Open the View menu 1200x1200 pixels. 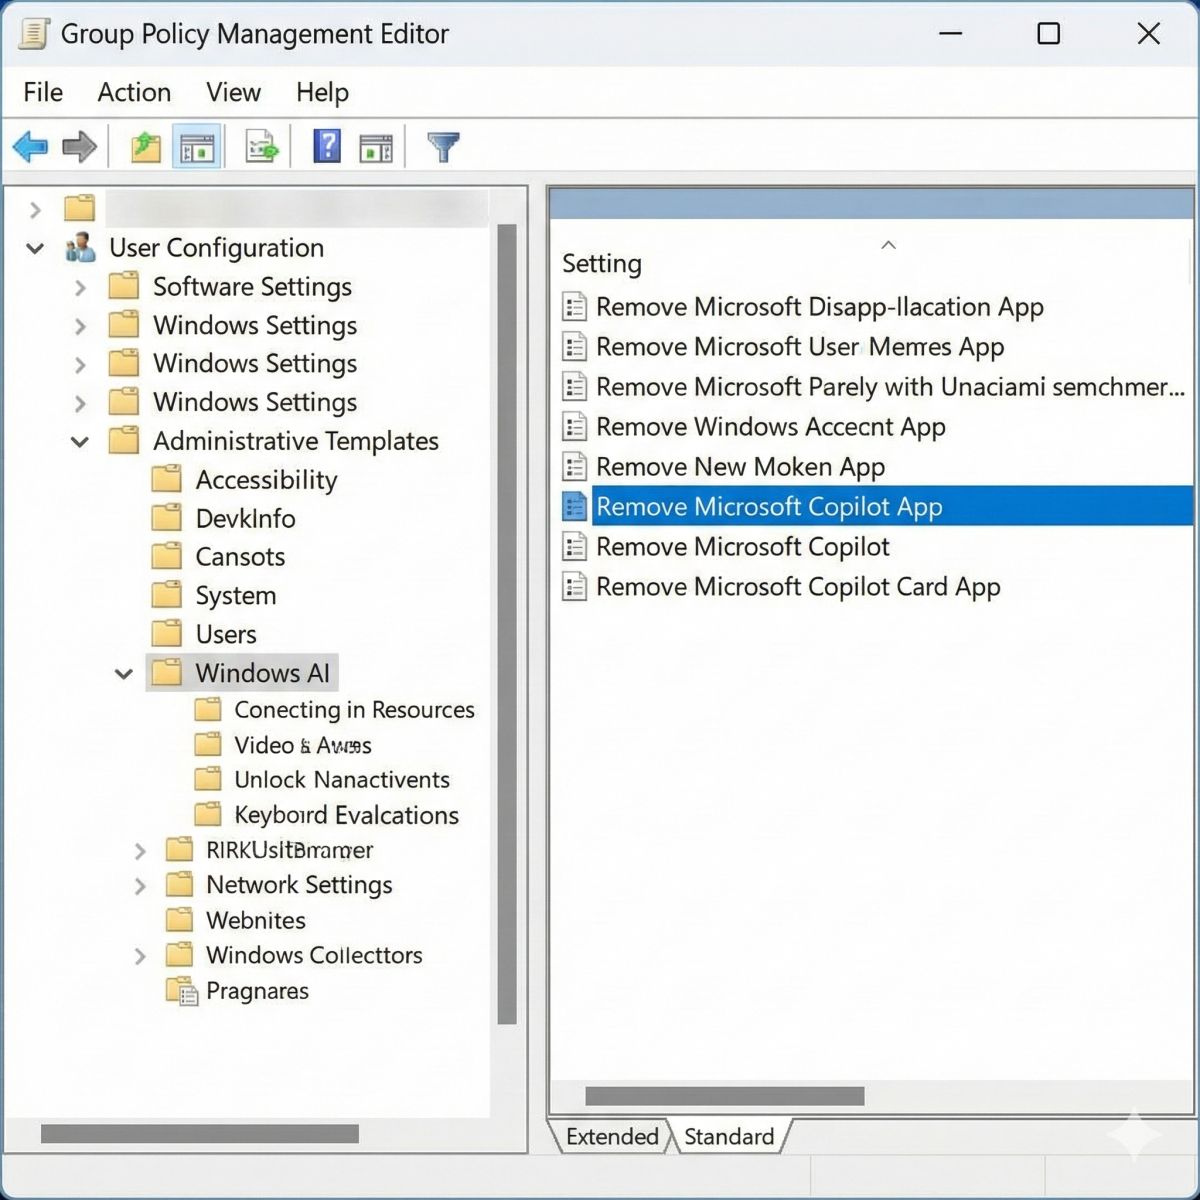[233, 92]
